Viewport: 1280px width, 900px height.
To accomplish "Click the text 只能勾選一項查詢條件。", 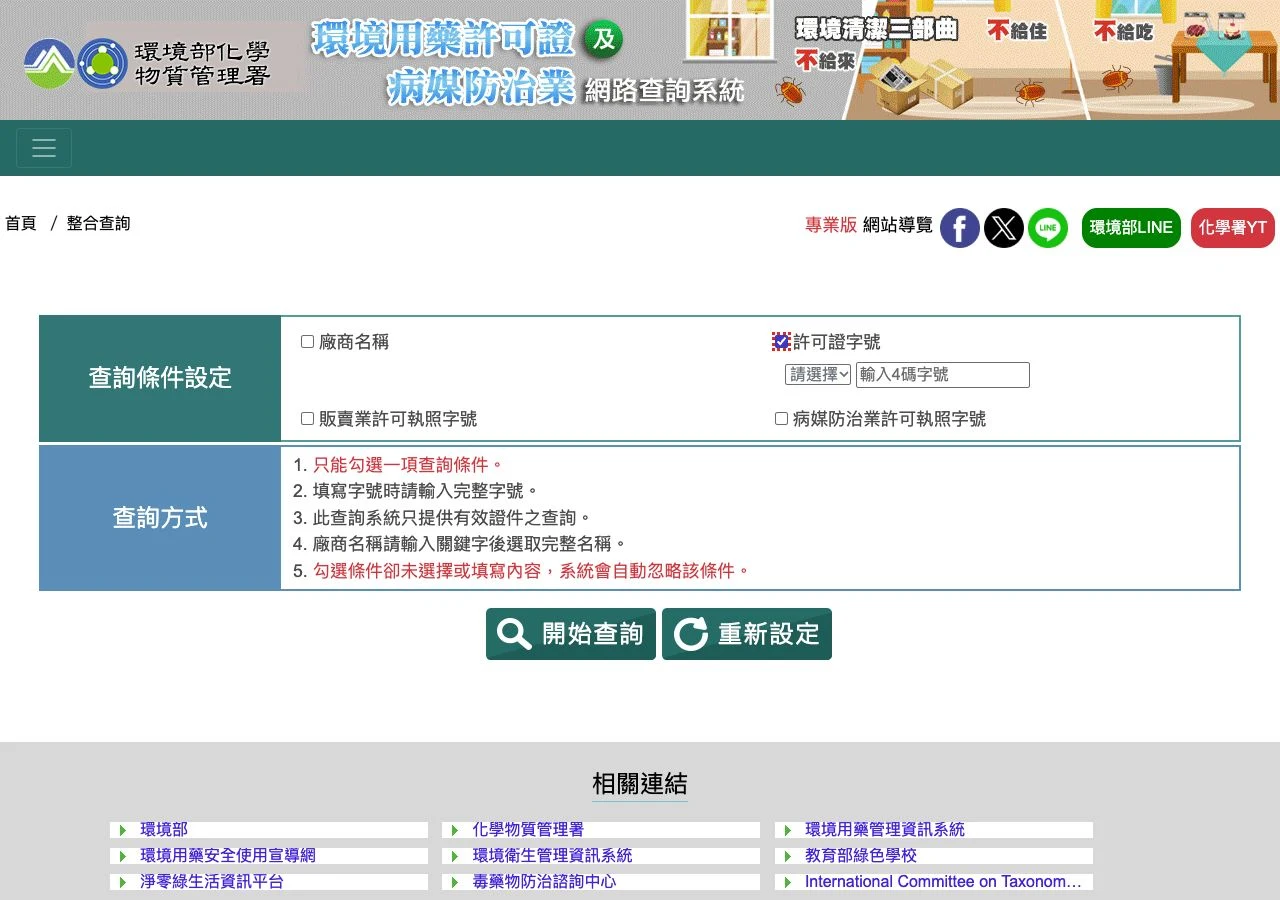I will 409,465.
